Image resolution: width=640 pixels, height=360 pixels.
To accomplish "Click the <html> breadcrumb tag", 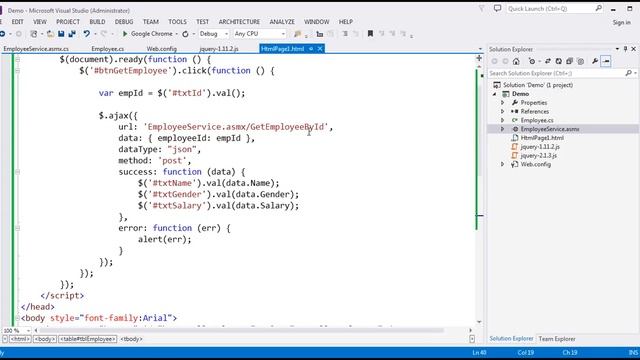I will [x=20, y=339].
